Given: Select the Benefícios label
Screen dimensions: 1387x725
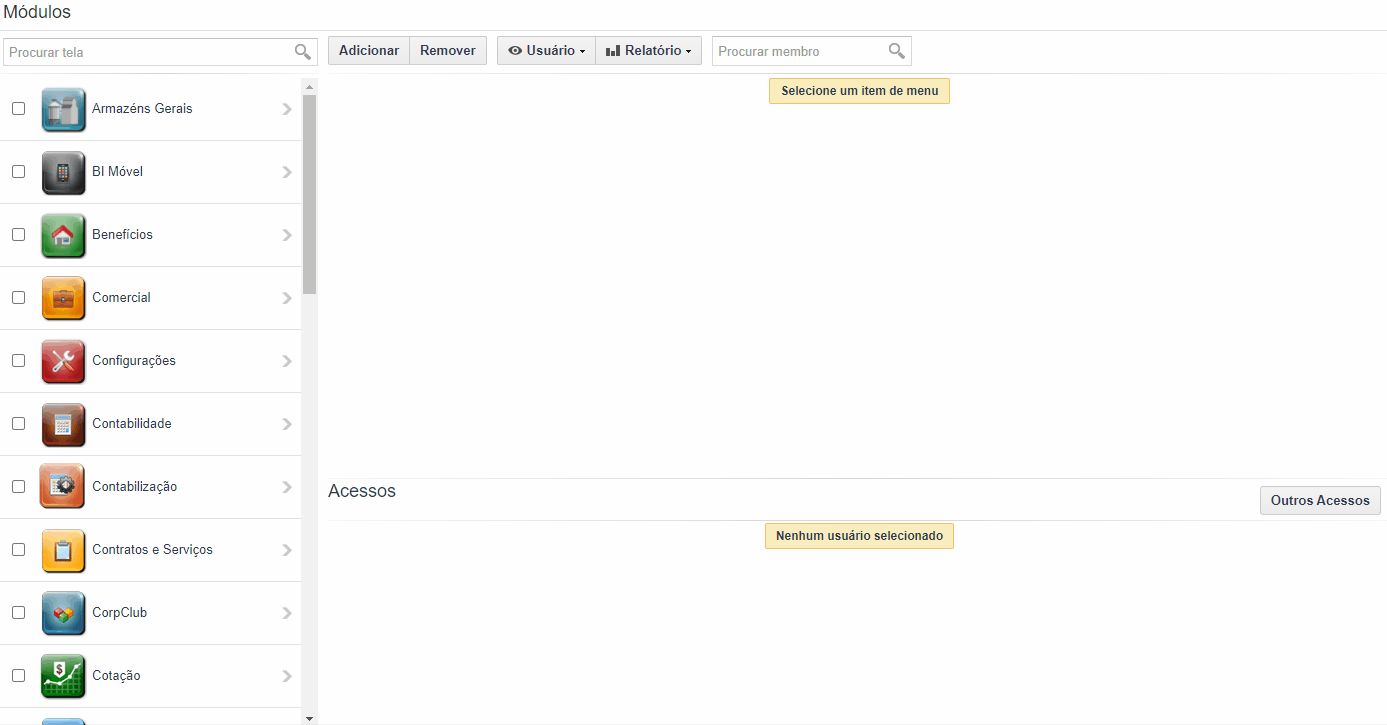Looking at the screenshot, I should click(122, 235).
